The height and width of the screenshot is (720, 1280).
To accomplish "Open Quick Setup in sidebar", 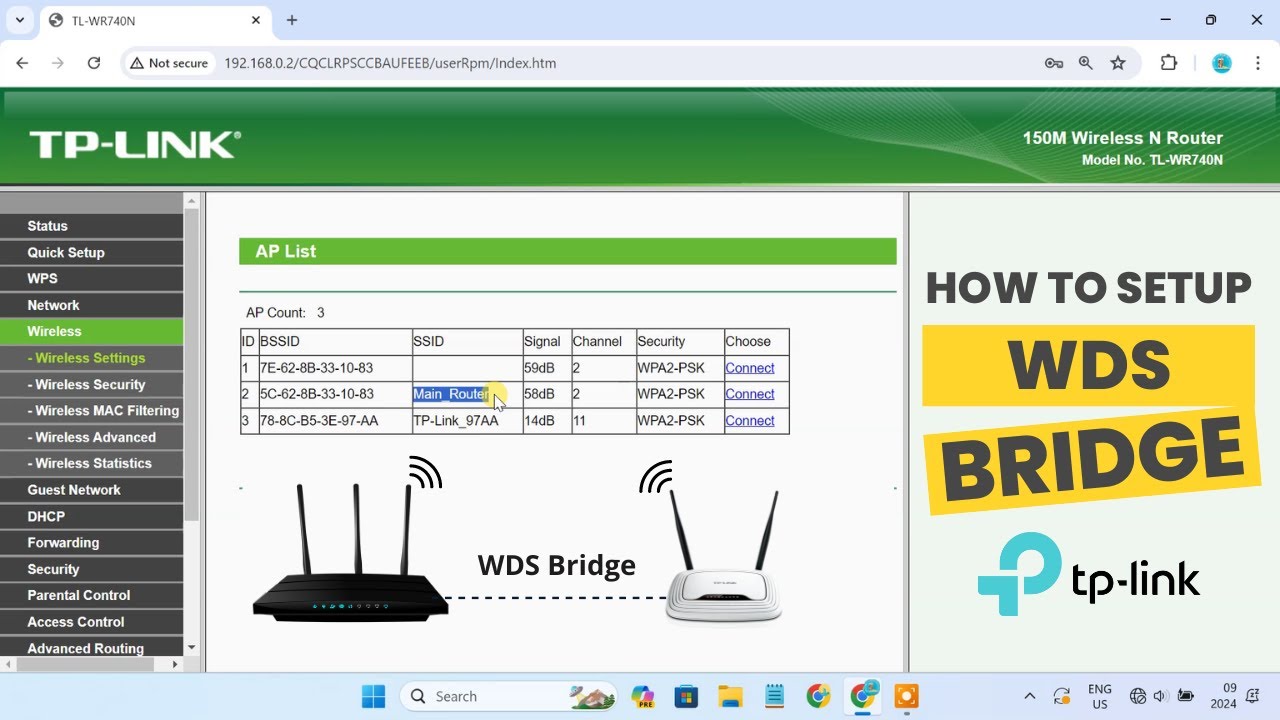I will (x=91, y=252).
